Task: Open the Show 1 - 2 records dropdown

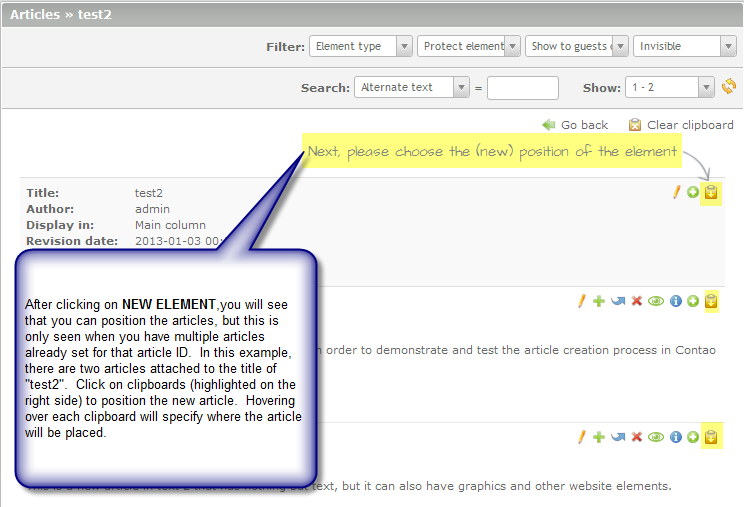Action: pyautogui.click(x=670, y=87)
